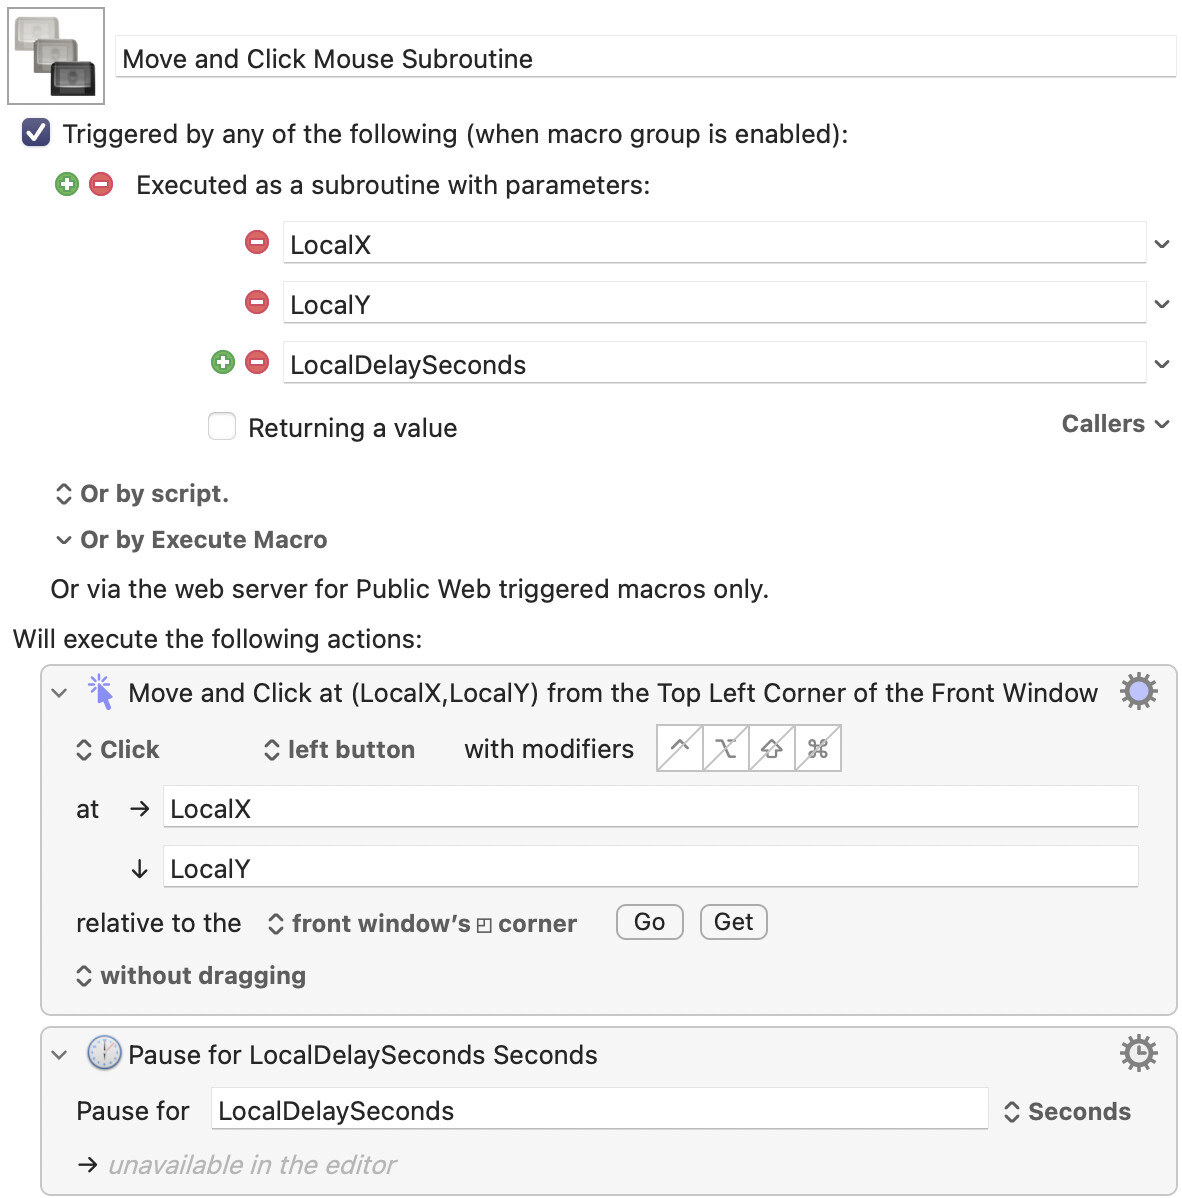Enable the Returning a value checkbox
Image resolution: width=1182 pixels, height=1198 pixels.
[222, 427]
